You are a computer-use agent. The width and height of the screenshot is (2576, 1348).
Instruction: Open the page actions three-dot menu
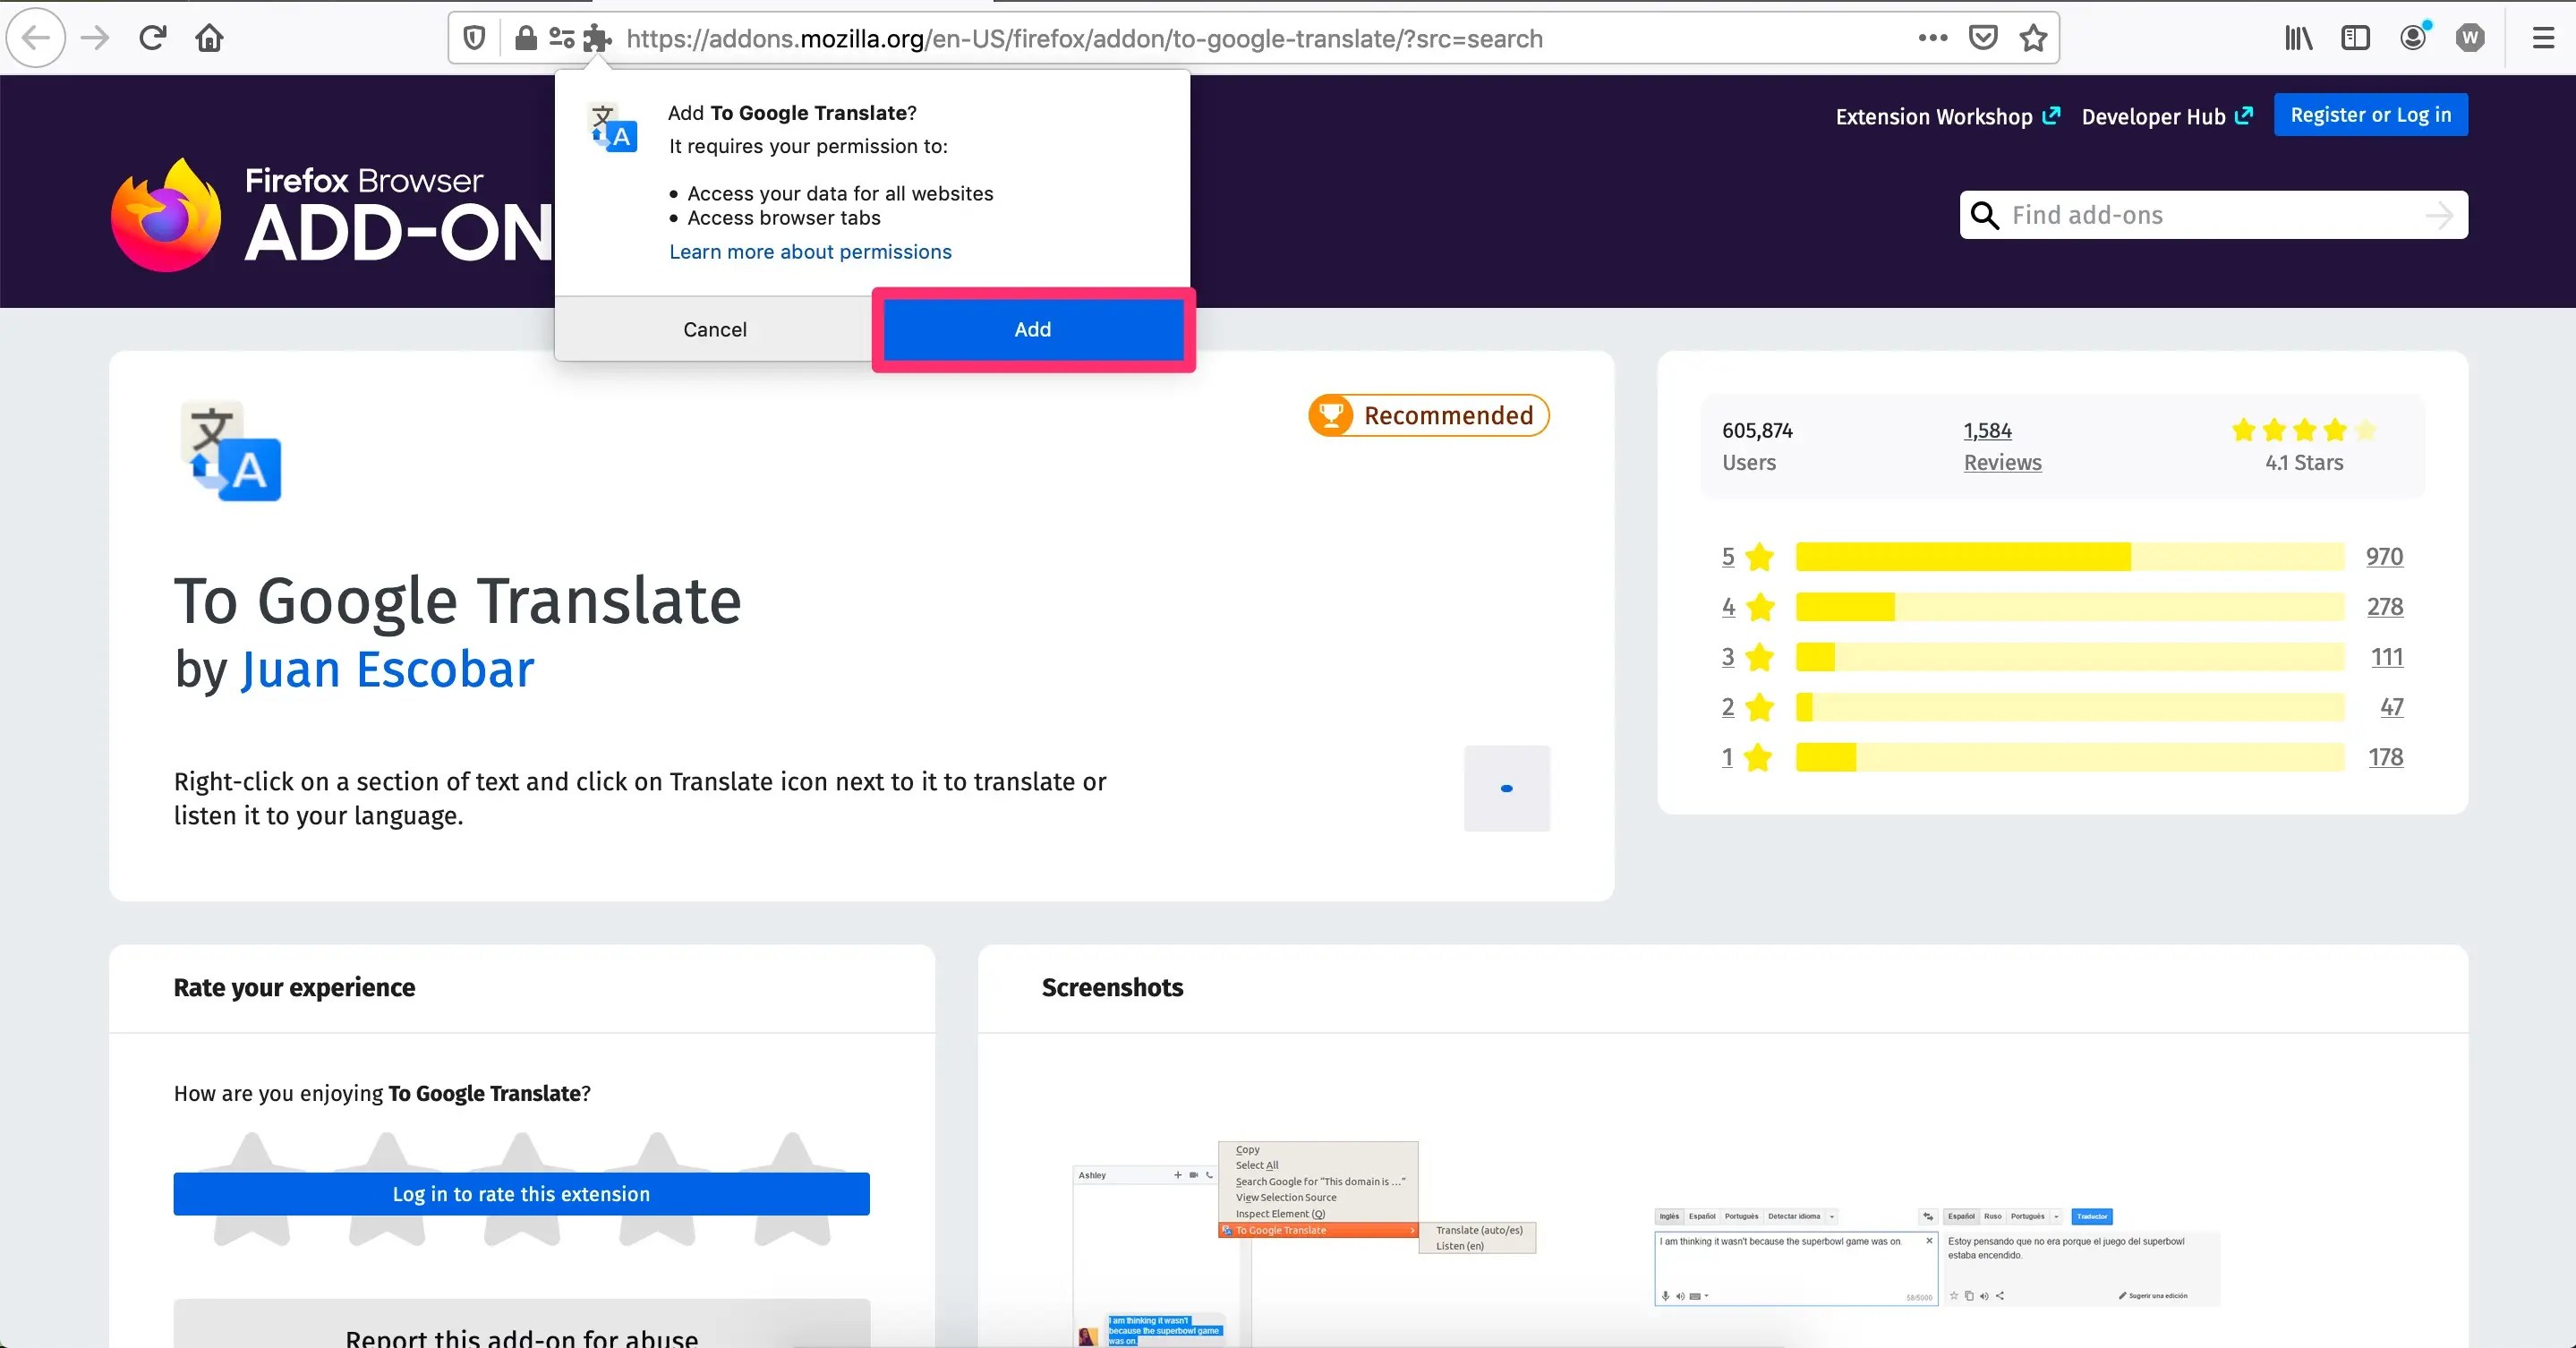pyautogui.click(x=1932, y=38)
